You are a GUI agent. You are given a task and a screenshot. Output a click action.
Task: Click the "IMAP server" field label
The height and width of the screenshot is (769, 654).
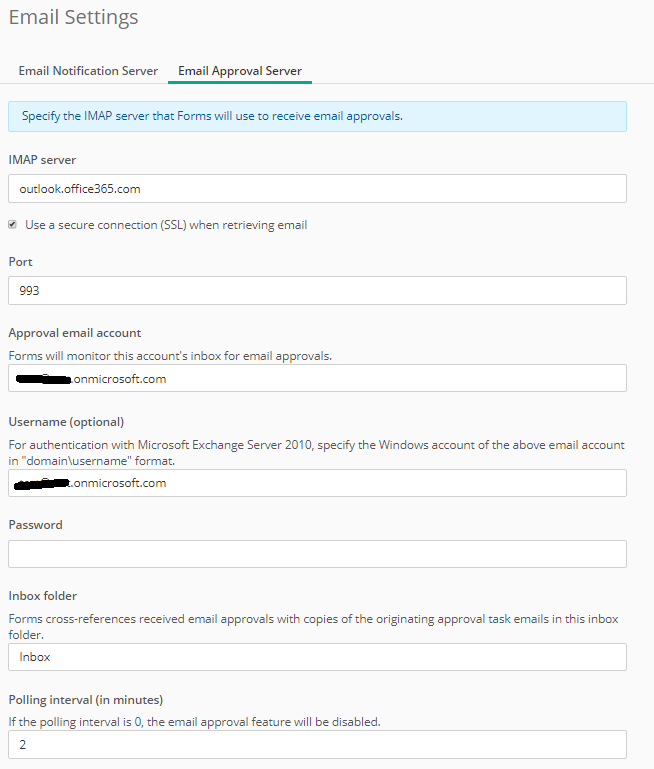coord(42,160)
